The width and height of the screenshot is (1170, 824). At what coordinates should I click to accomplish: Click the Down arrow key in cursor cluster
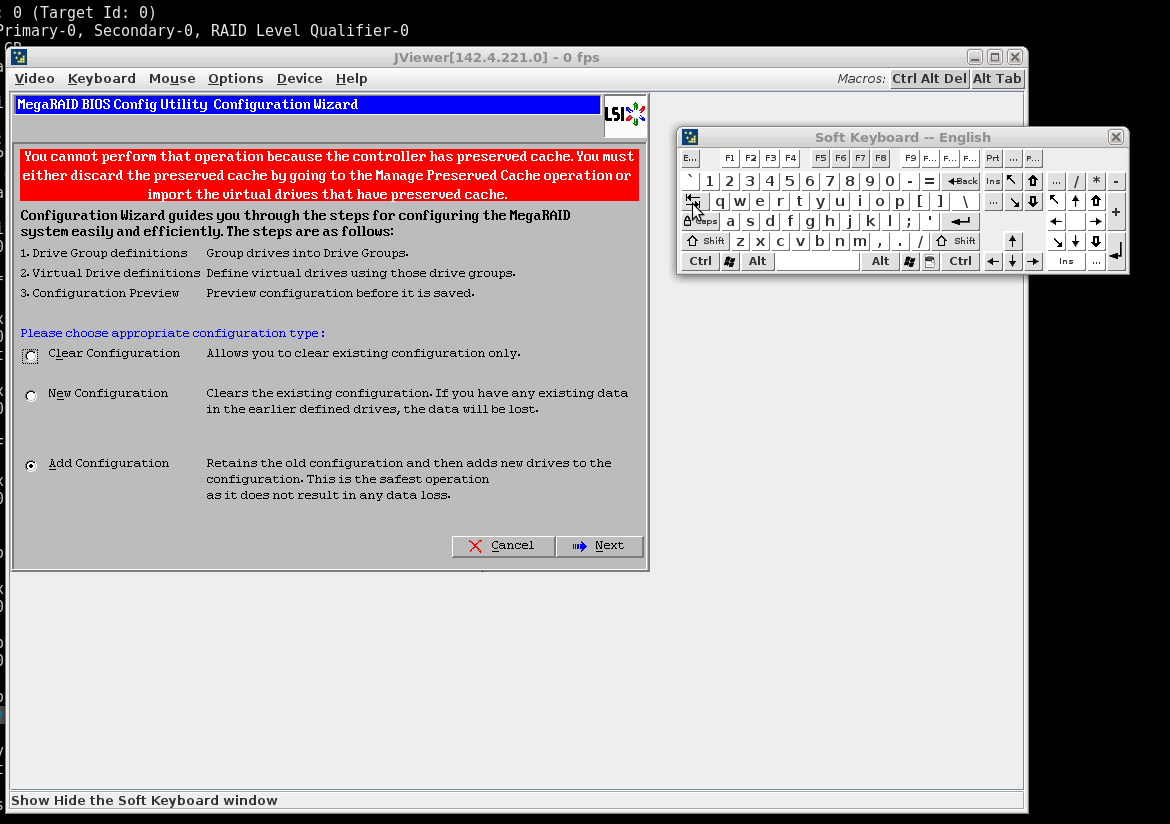click(1013, 261)
